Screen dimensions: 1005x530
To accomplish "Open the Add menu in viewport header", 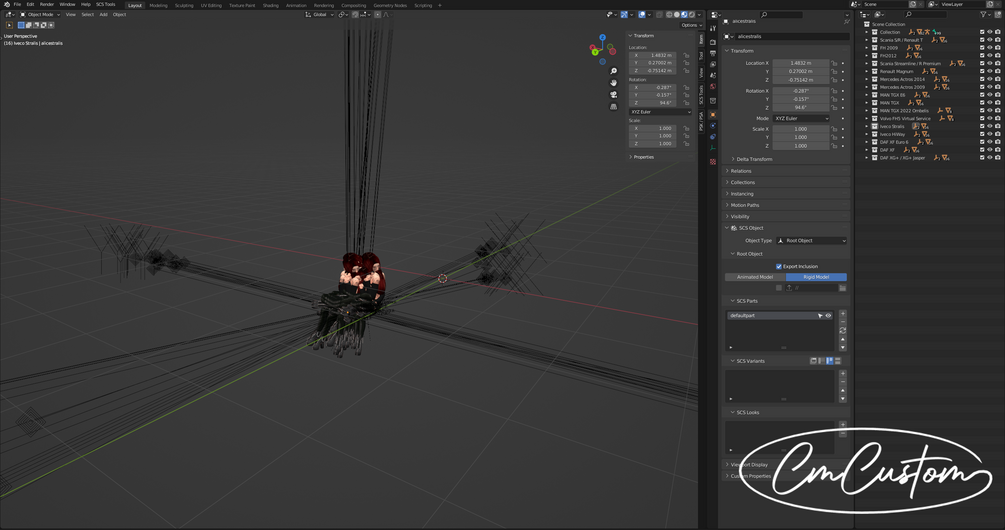I will pos(103,14).
